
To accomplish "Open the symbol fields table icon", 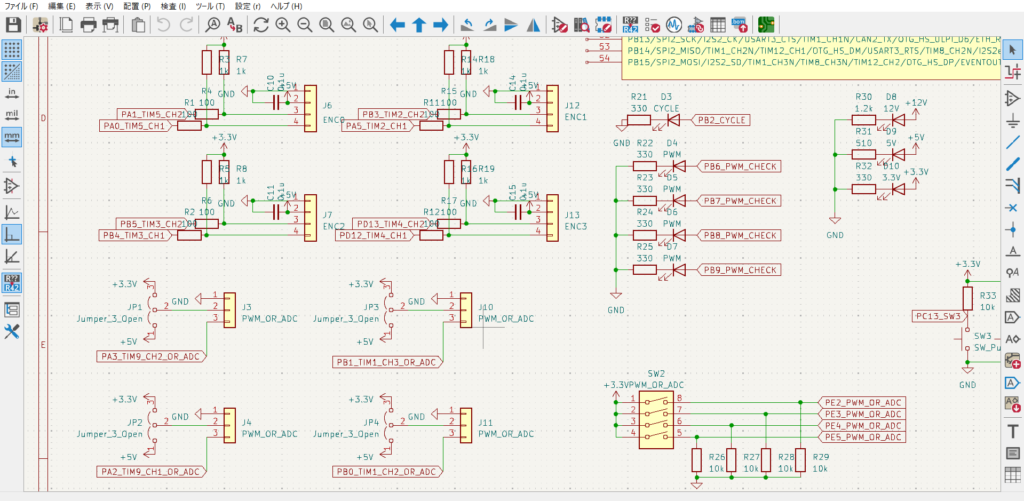I will (x=718, y=24).
